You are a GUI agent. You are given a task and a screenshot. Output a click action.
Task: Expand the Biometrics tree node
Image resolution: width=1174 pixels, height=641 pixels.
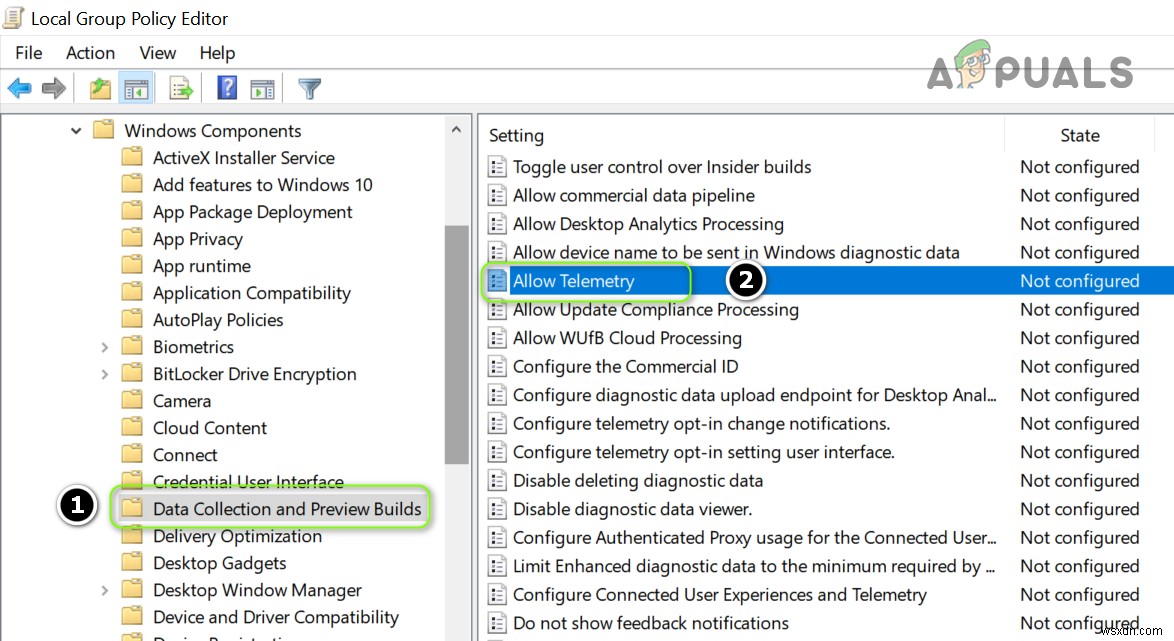(x=104, y=346)
